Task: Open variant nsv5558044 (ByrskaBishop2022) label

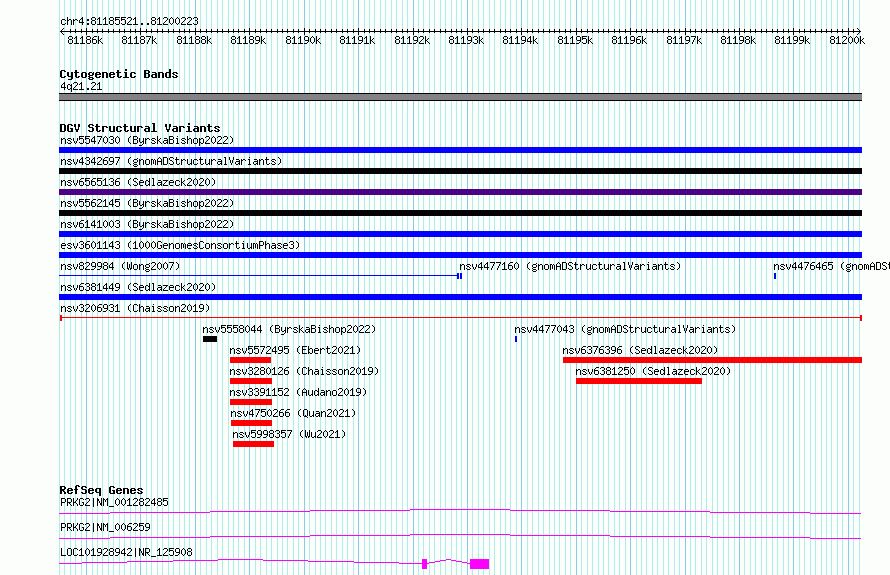Action: (x=289, y=329)
